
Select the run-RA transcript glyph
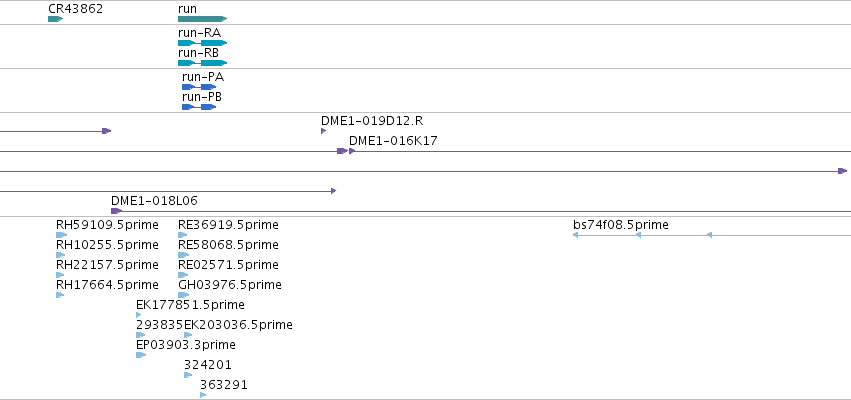(x=202, y=43)
